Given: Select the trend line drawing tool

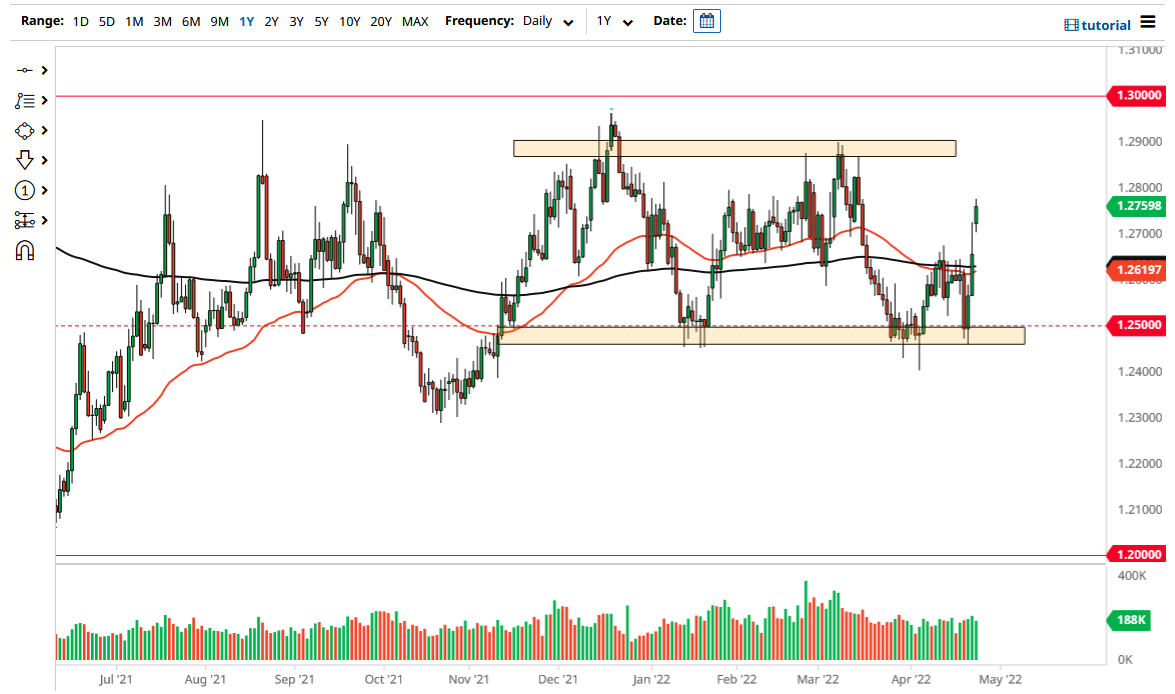Looking at the screenshot, I should [x=26, y=70].
